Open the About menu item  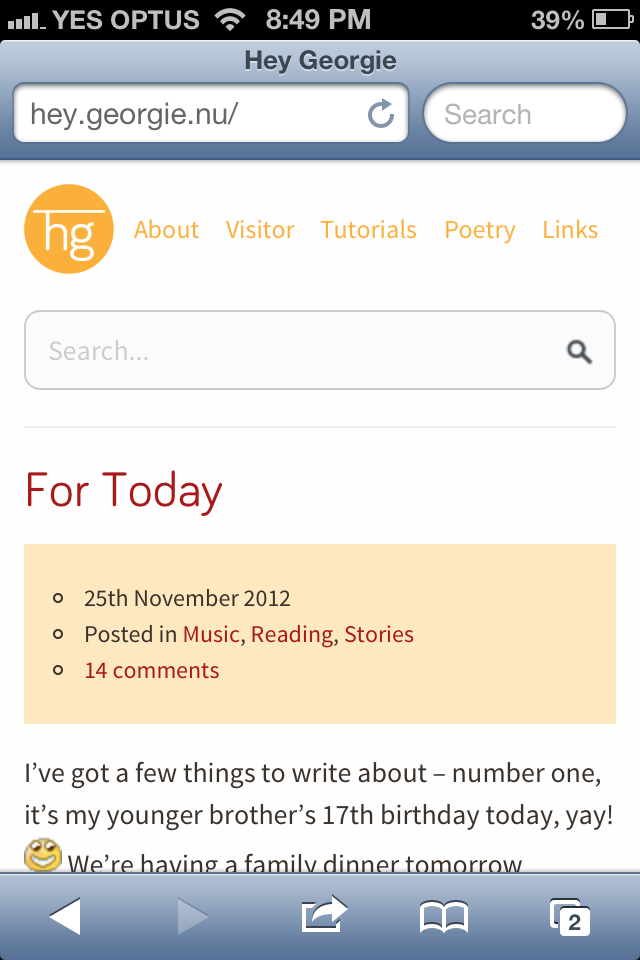(167, 230)
